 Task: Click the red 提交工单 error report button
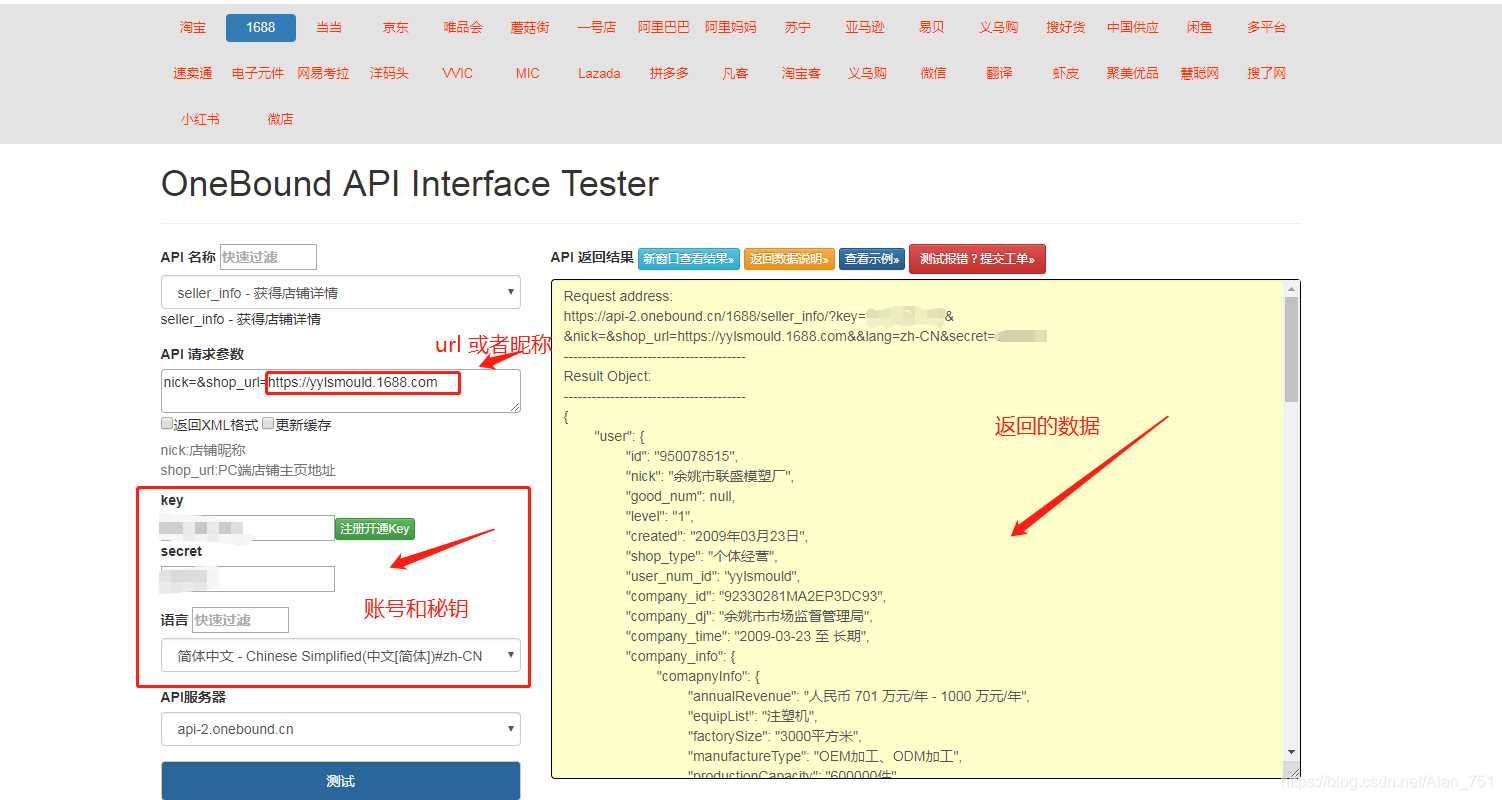[x=977, y=259]
